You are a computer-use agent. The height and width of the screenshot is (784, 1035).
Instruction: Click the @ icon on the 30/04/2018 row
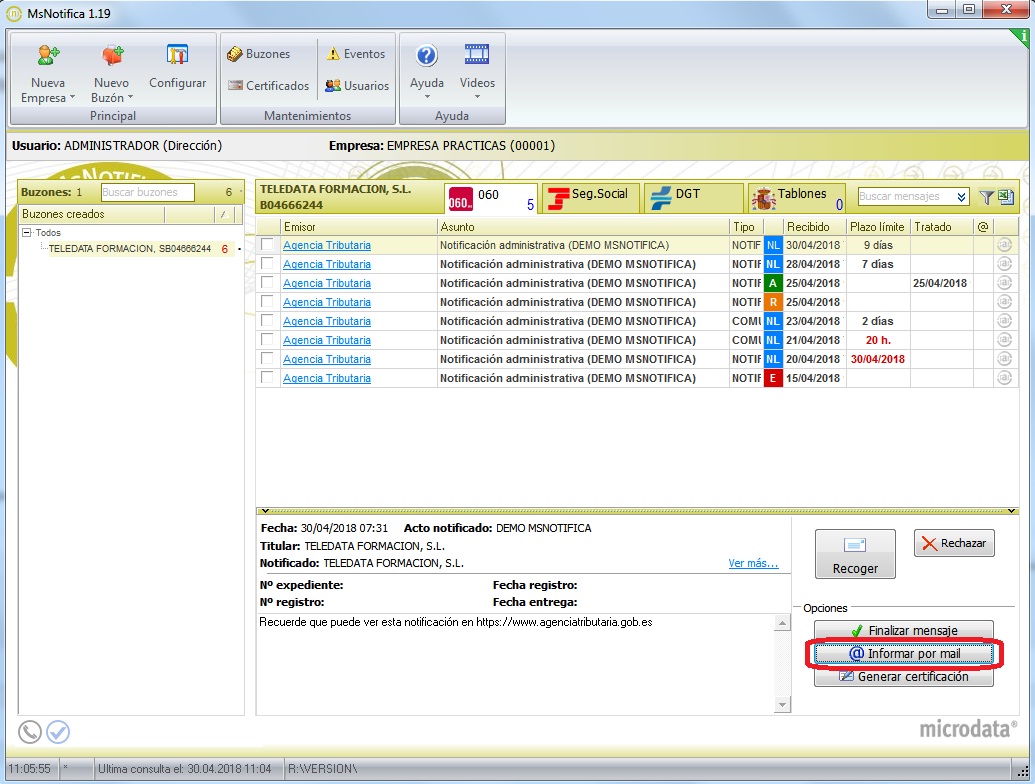pos(1005,245)
